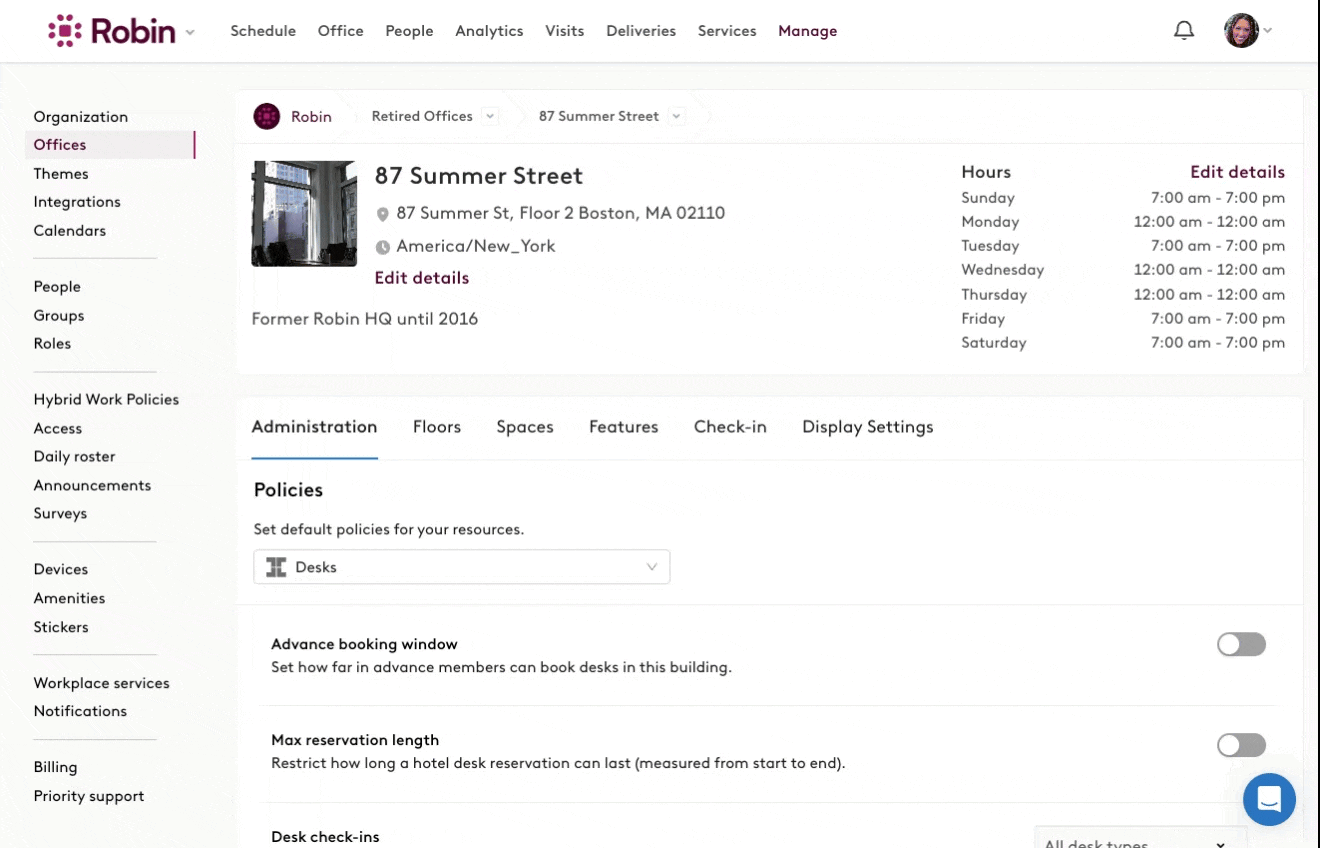Viewport: 1320px width, 848px height.
Task: Open Organization in the sidebar
Action: coord(81,117)
